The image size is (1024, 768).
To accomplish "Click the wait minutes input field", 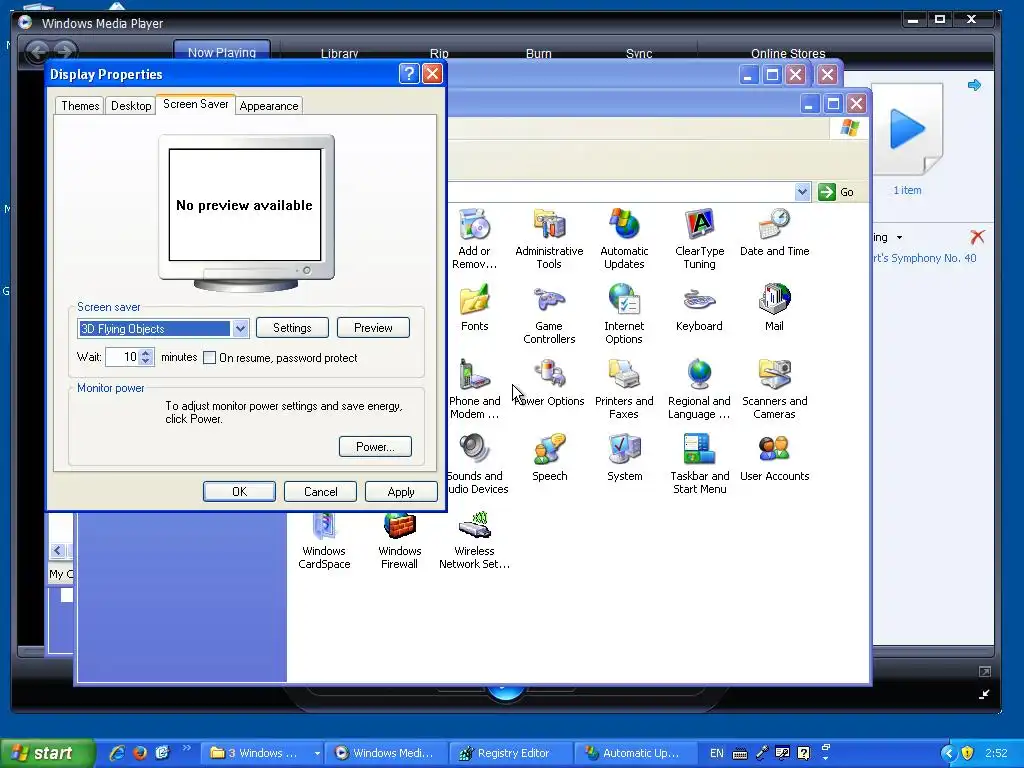I will coord(123,357).
